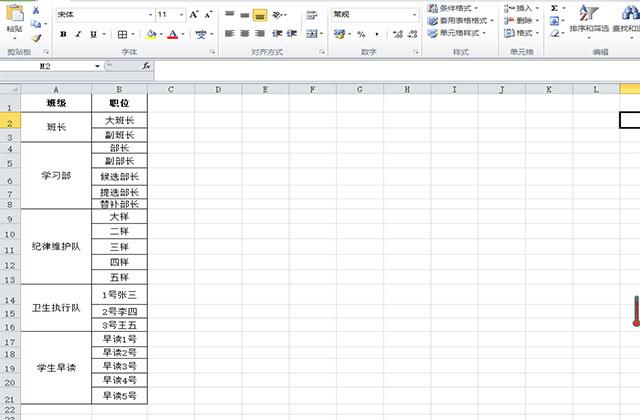Click in the formula bar

(x=396, y=69)
